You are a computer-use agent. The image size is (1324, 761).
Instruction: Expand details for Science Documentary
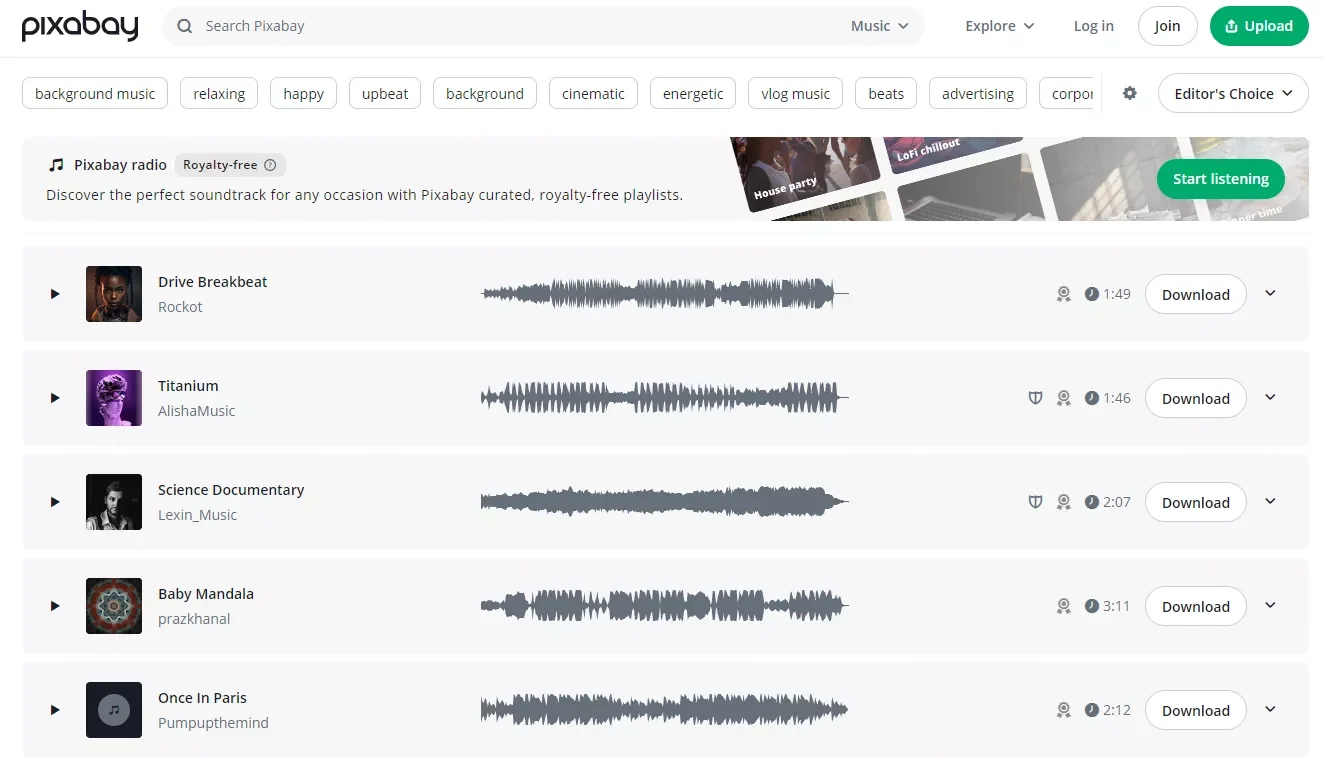(x=1271, y=502)
